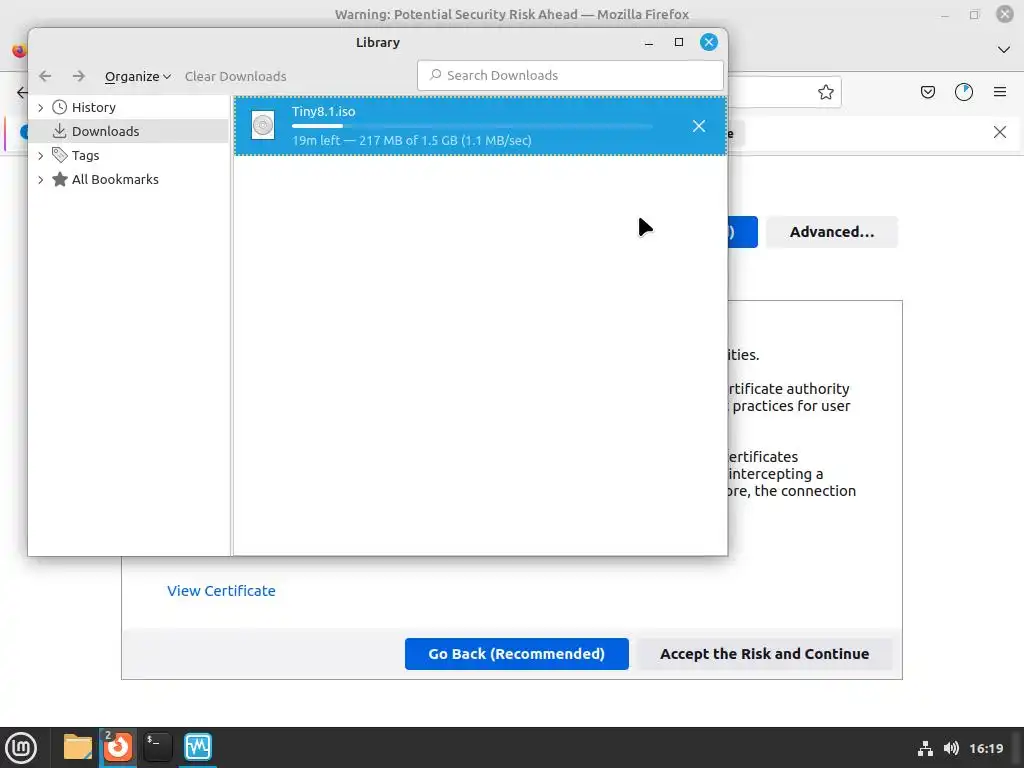The width and height of the screenshot is (1024, 768).
Task: Bookmark this page with star icon
Action: pos(825,92)
